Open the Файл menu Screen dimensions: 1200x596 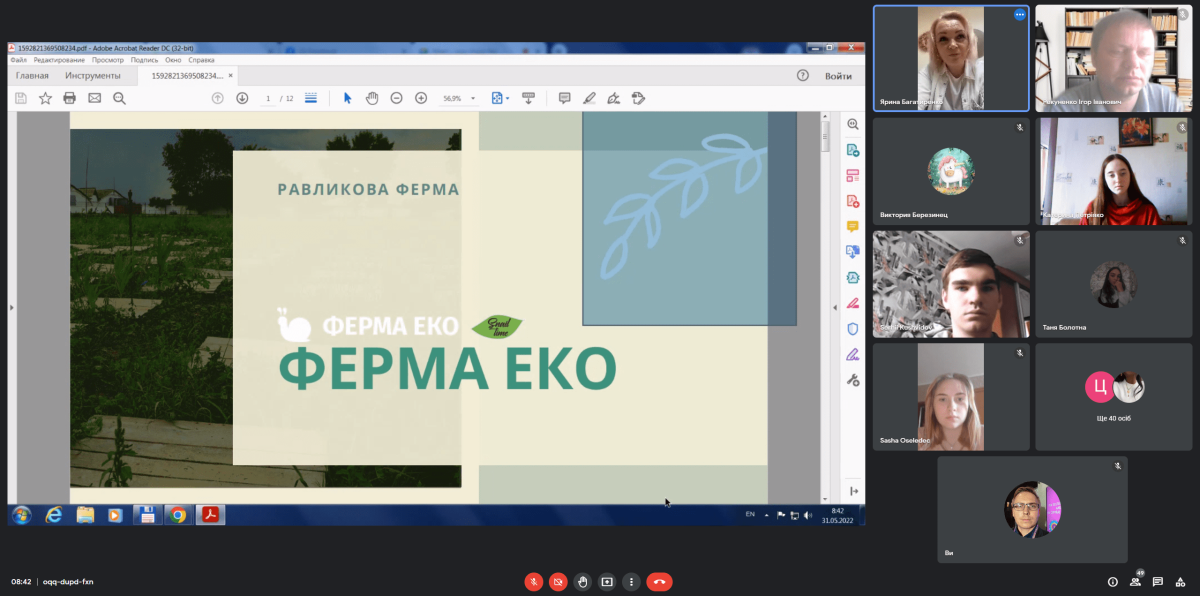click(x=18, y=60)
